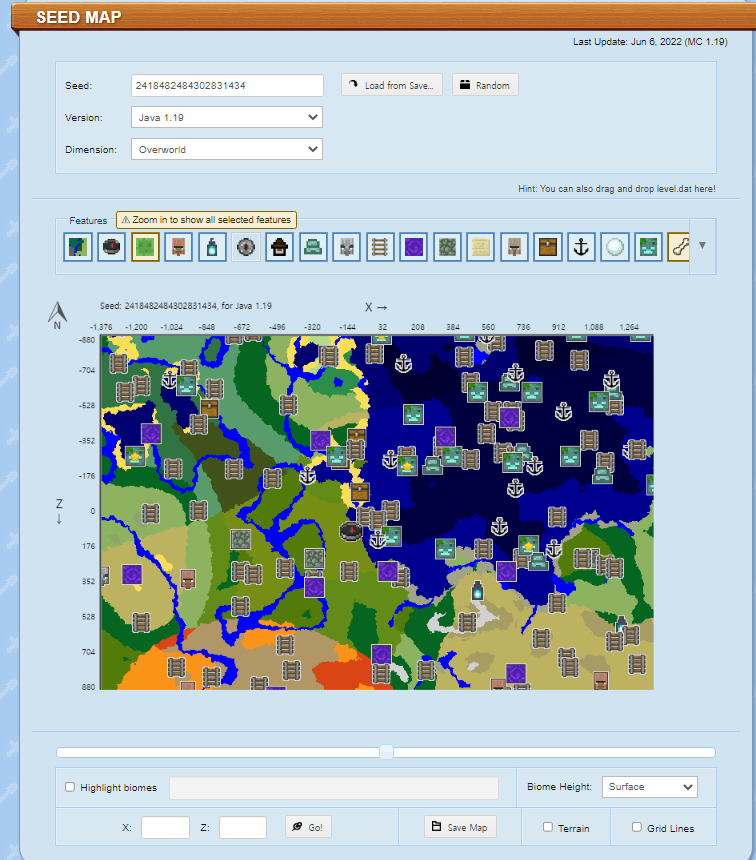Toggle the Ocean Ruins drowned-face feature icon
756x860 pixels.
(x=648, y=247)
